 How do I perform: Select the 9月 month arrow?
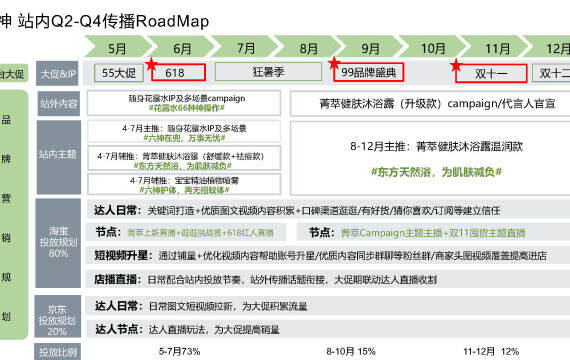coord(370,46)
